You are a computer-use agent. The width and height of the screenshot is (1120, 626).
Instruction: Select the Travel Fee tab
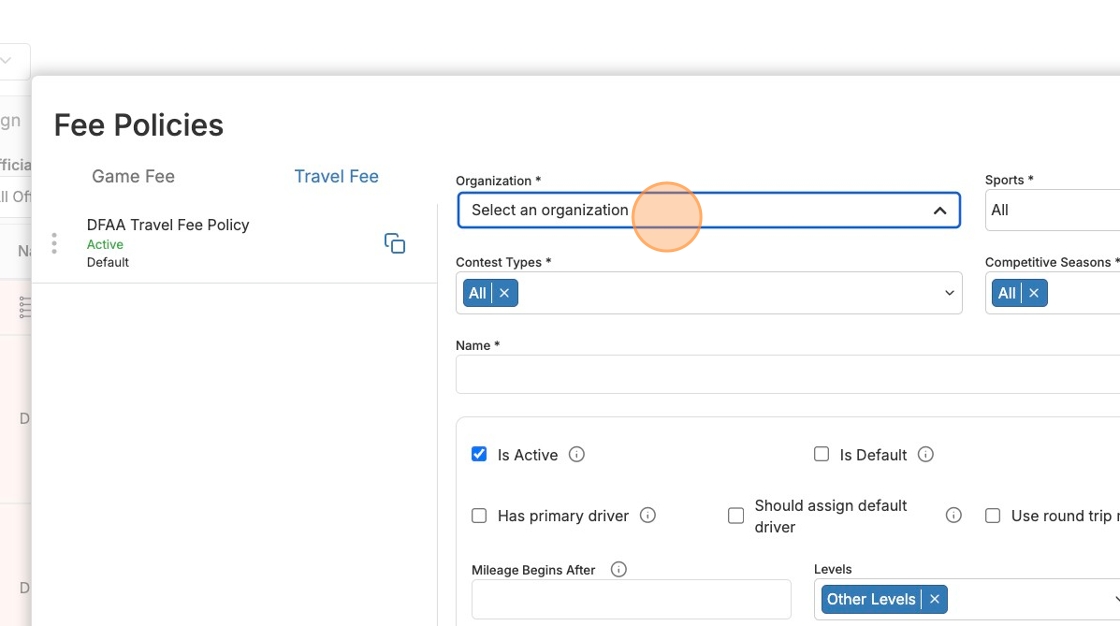(336, 176)
